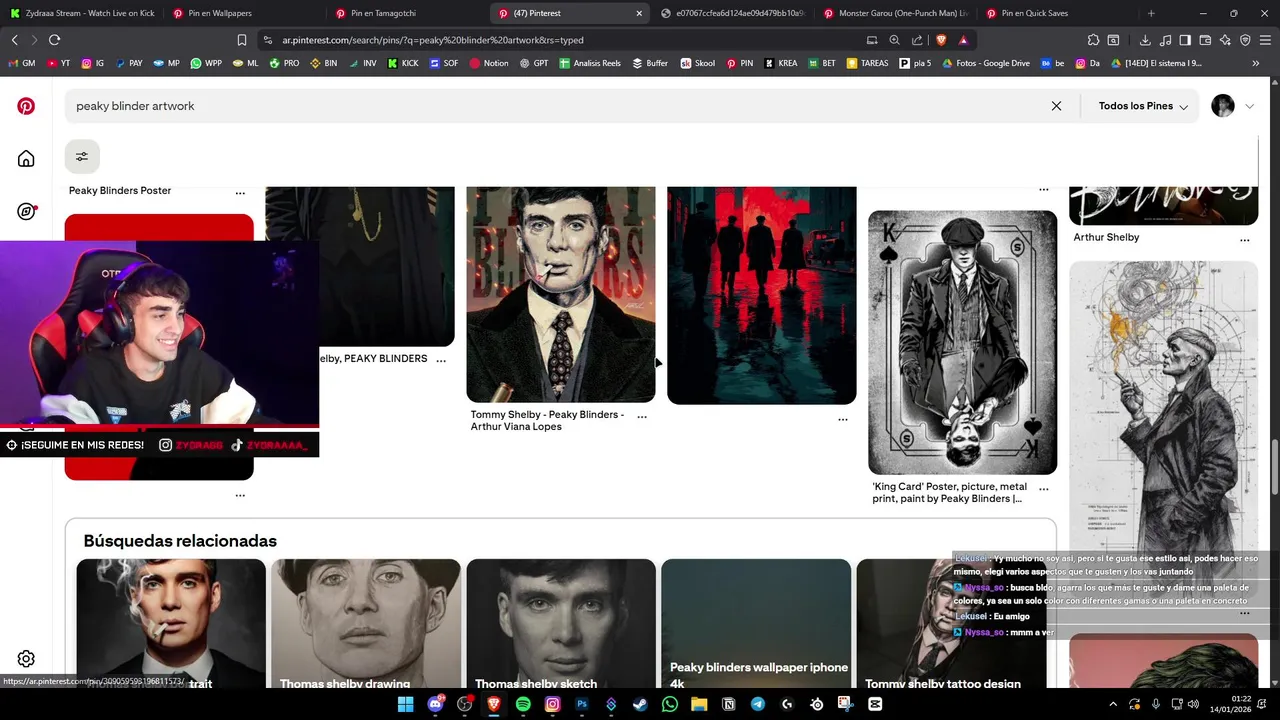Image resolution: width=1280 pixels, height=720 pixels.
Task: Open more options for Arthur Shelby pin
Action: pos(1245,240)
